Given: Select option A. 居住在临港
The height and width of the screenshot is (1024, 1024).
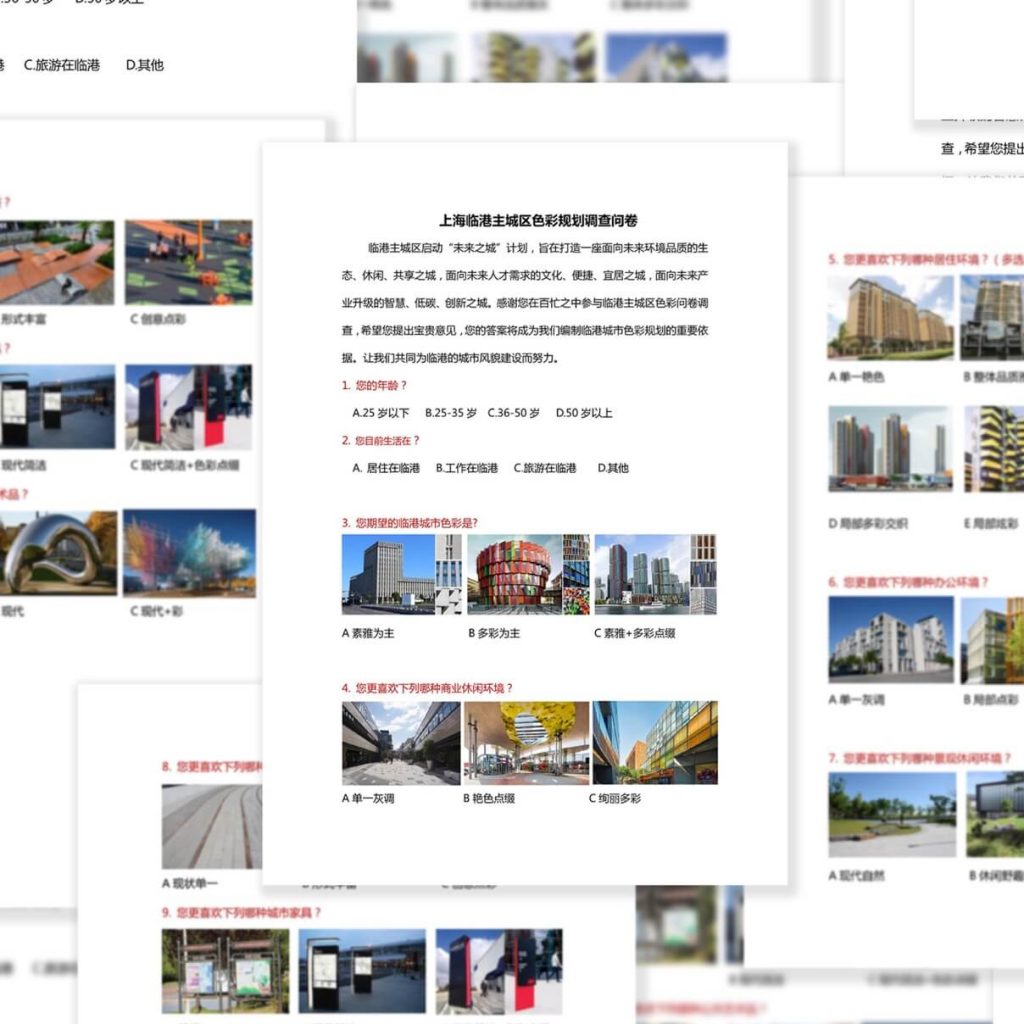Looking at the screenshot, I should coord(386,468).
